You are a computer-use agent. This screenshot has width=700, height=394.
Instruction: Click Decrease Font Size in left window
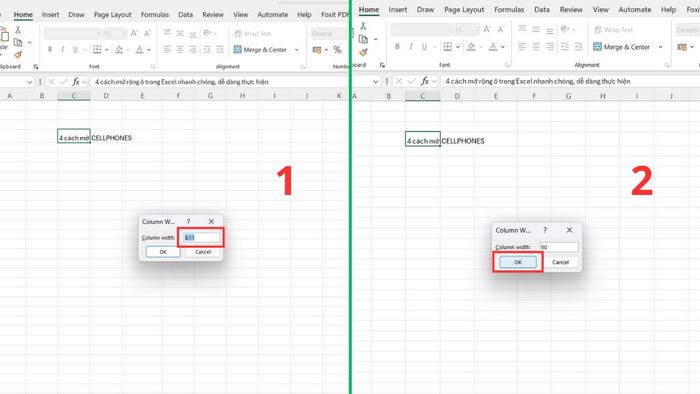(x=147, y=33)
